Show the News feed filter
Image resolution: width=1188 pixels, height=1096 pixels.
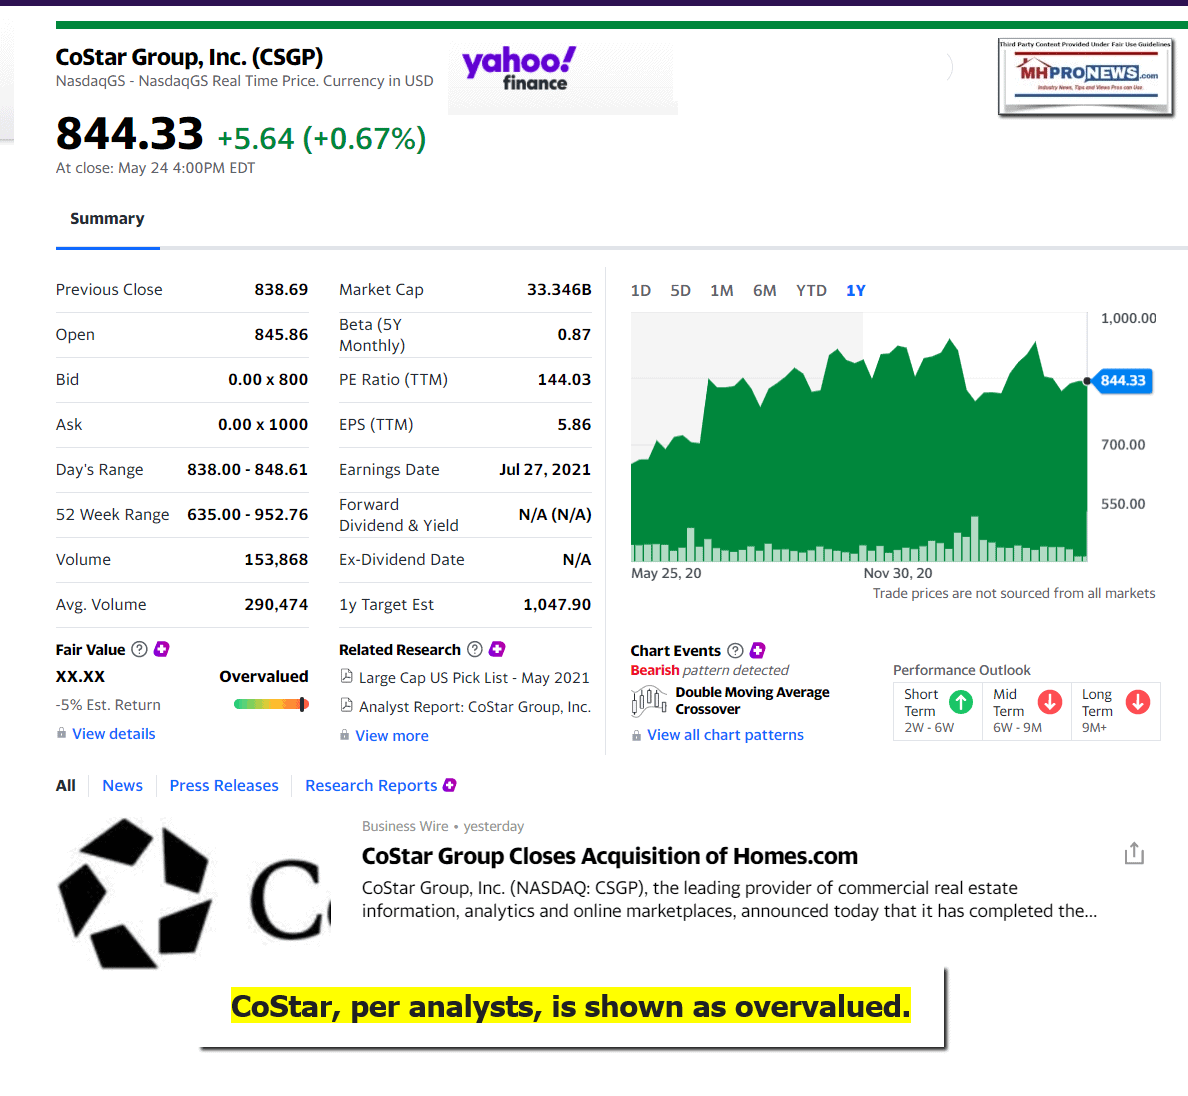coord(122,786)
